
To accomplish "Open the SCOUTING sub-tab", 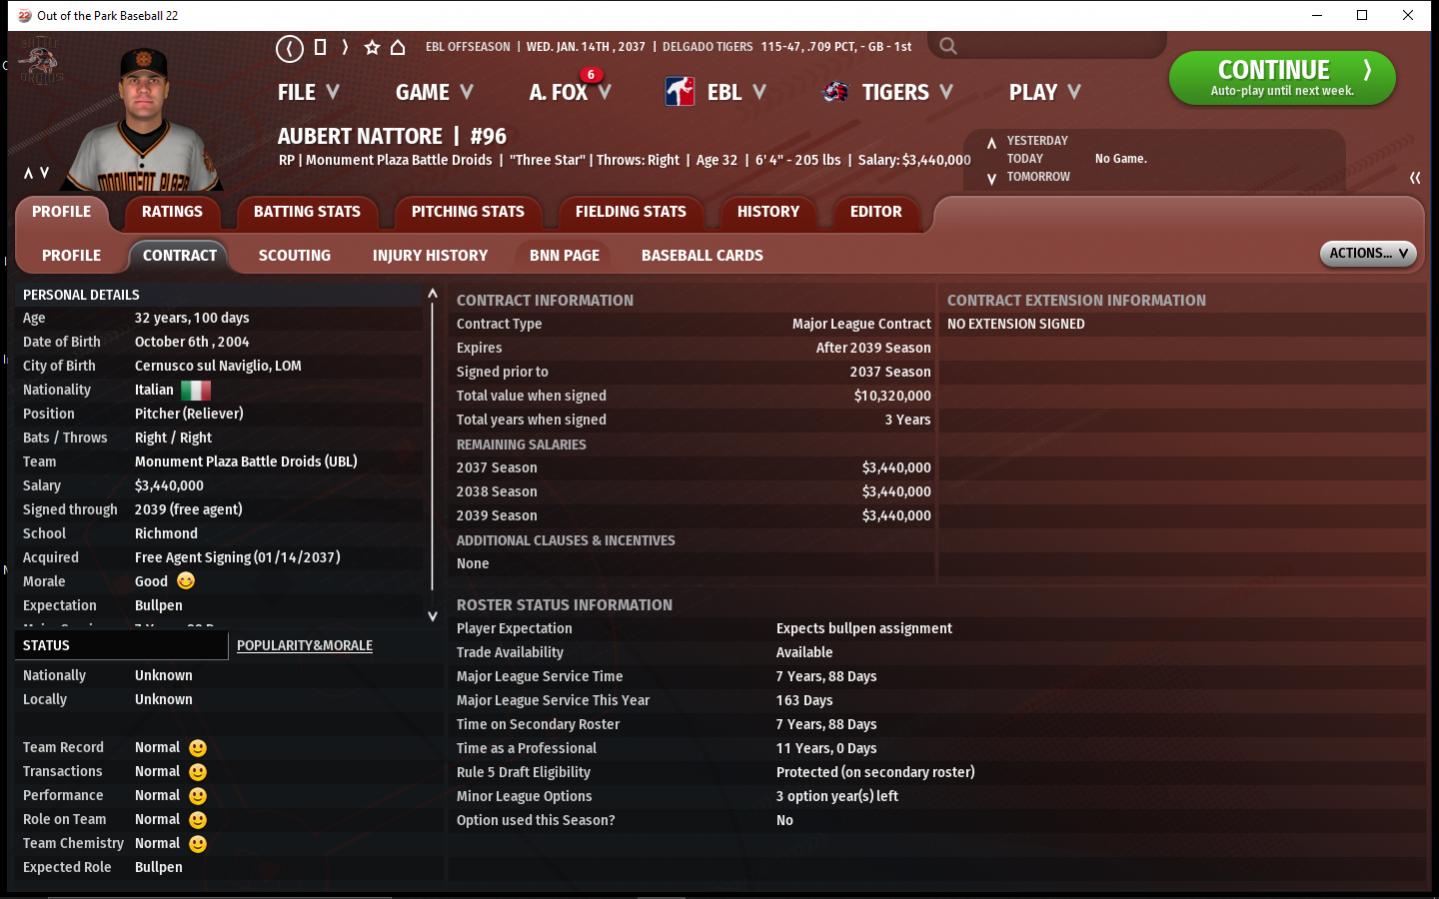I will click(294, 256).
